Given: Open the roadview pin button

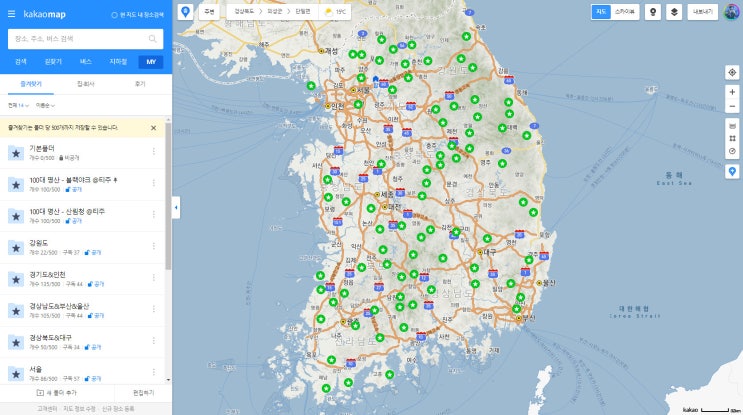Looking at the screenshot, I should tap(652, 12).
